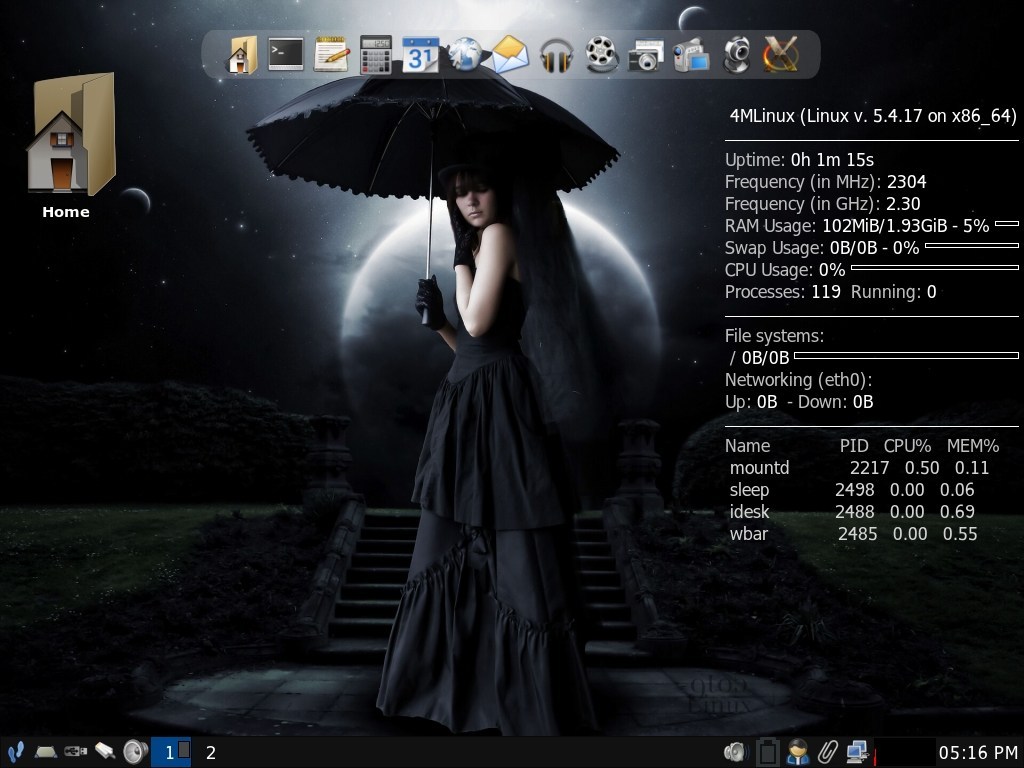This screenshot has height=768, width=1024.
Task: Click the Frequency (in MHz) 2304 line
Action: click(x=825, y=182)
